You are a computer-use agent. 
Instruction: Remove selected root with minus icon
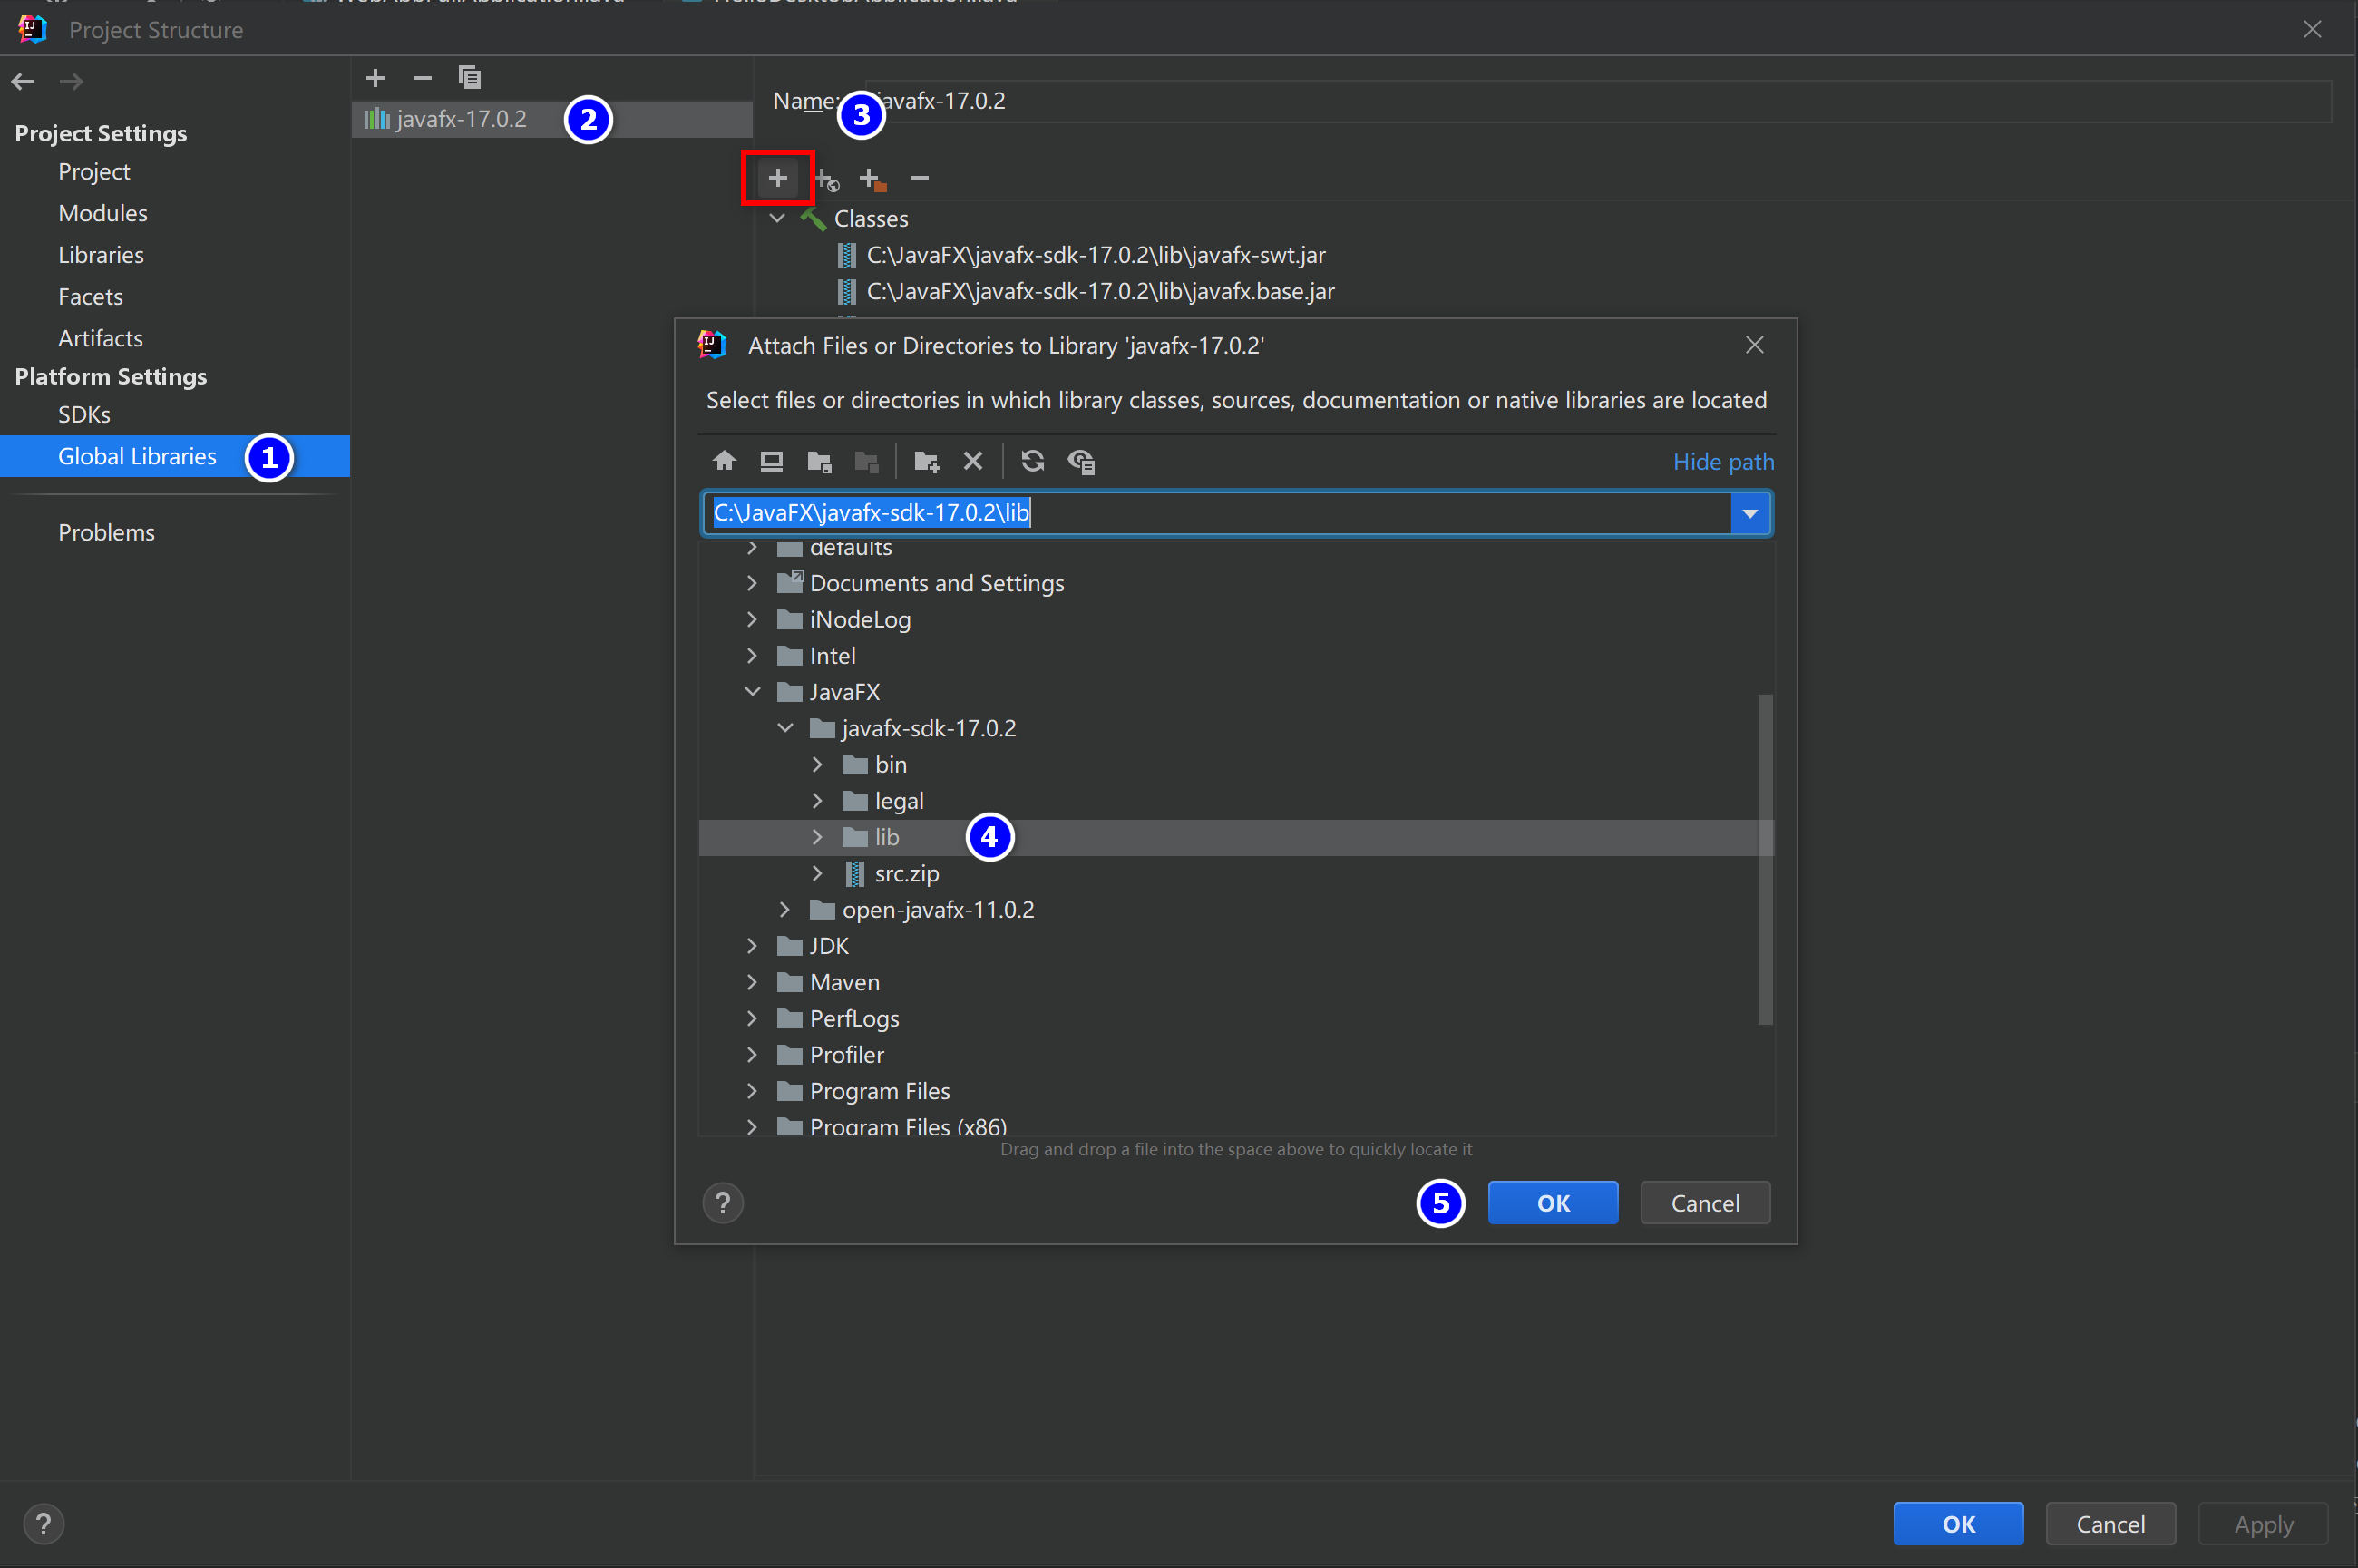click(919, 178)
